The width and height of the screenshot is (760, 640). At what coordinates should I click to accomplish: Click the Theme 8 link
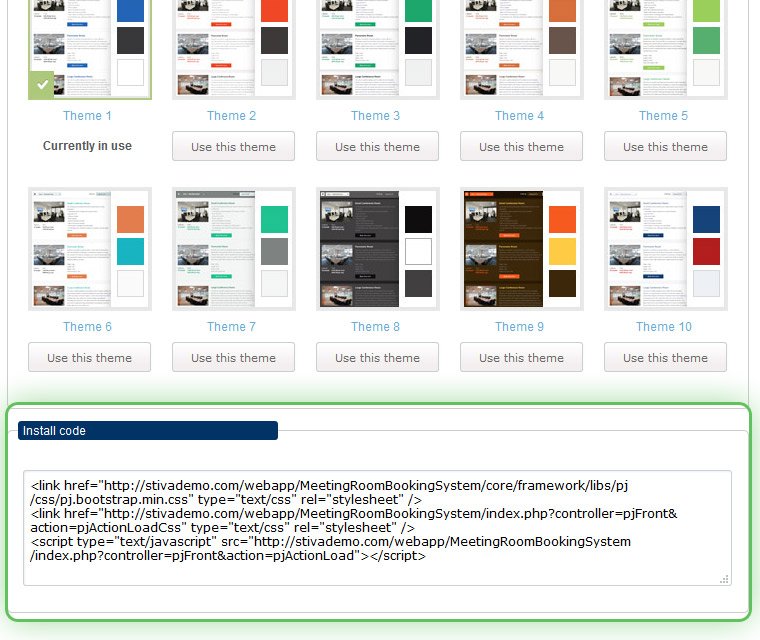(375, 327)
